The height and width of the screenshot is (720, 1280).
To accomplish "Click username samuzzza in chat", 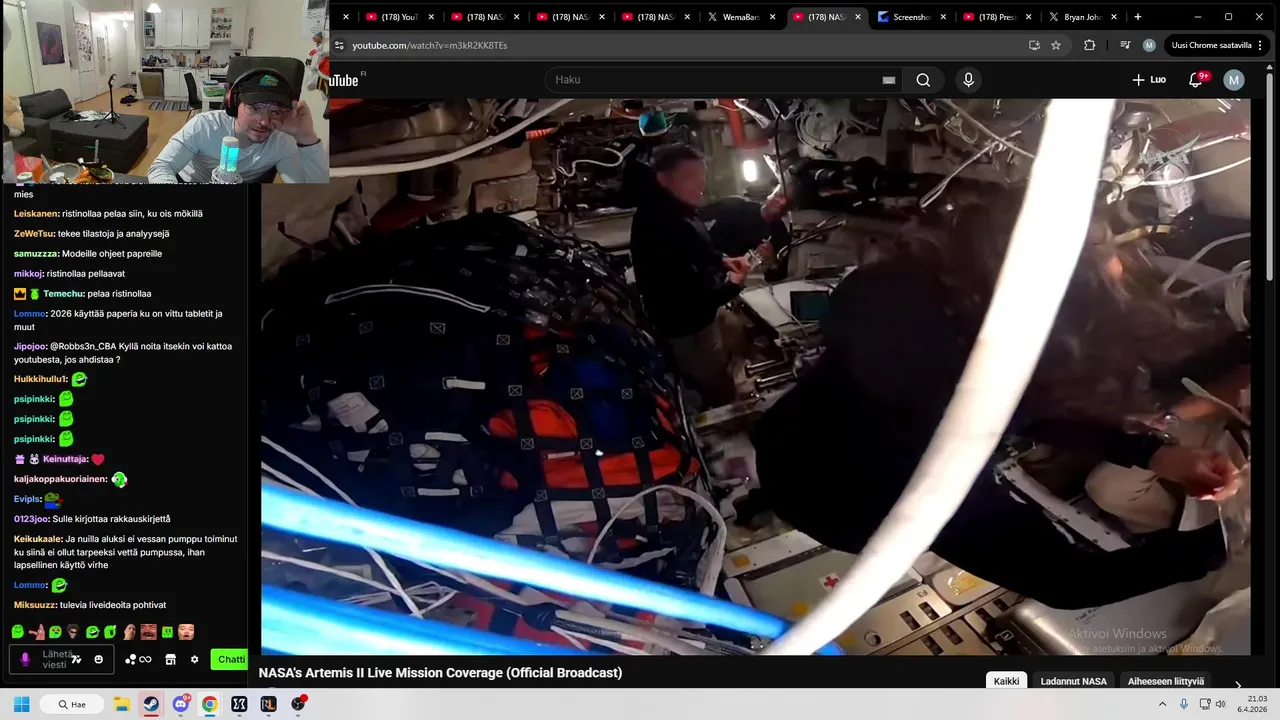I will click(x=36, y=254).
